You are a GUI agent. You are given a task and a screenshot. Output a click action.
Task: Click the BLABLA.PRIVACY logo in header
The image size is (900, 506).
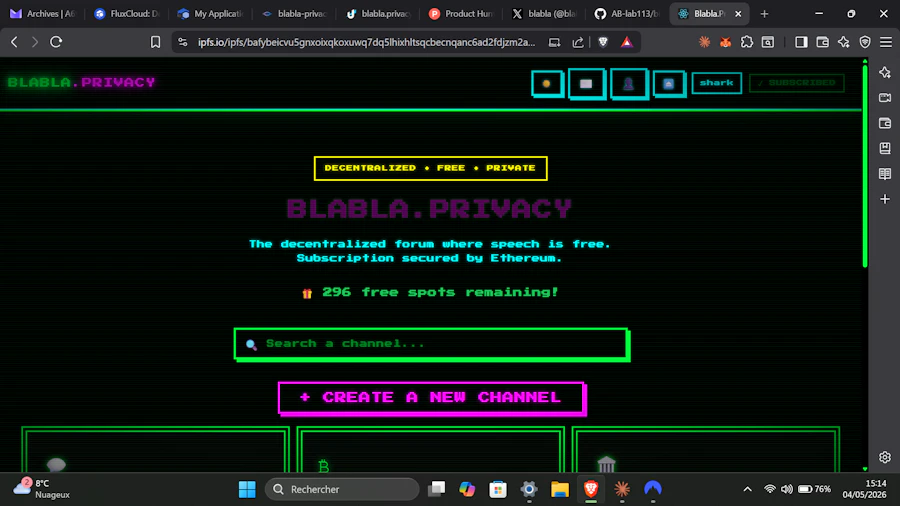82,82
